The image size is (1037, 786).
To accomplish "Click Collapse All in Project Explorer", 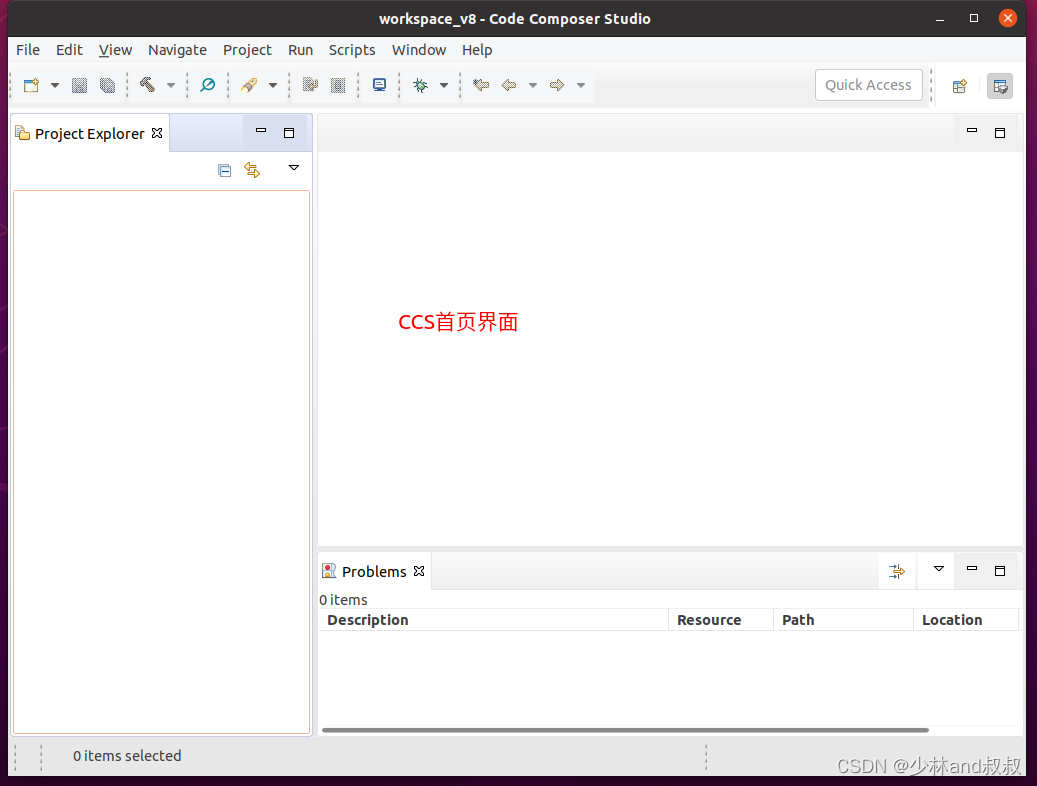I will tap(225, 171).
